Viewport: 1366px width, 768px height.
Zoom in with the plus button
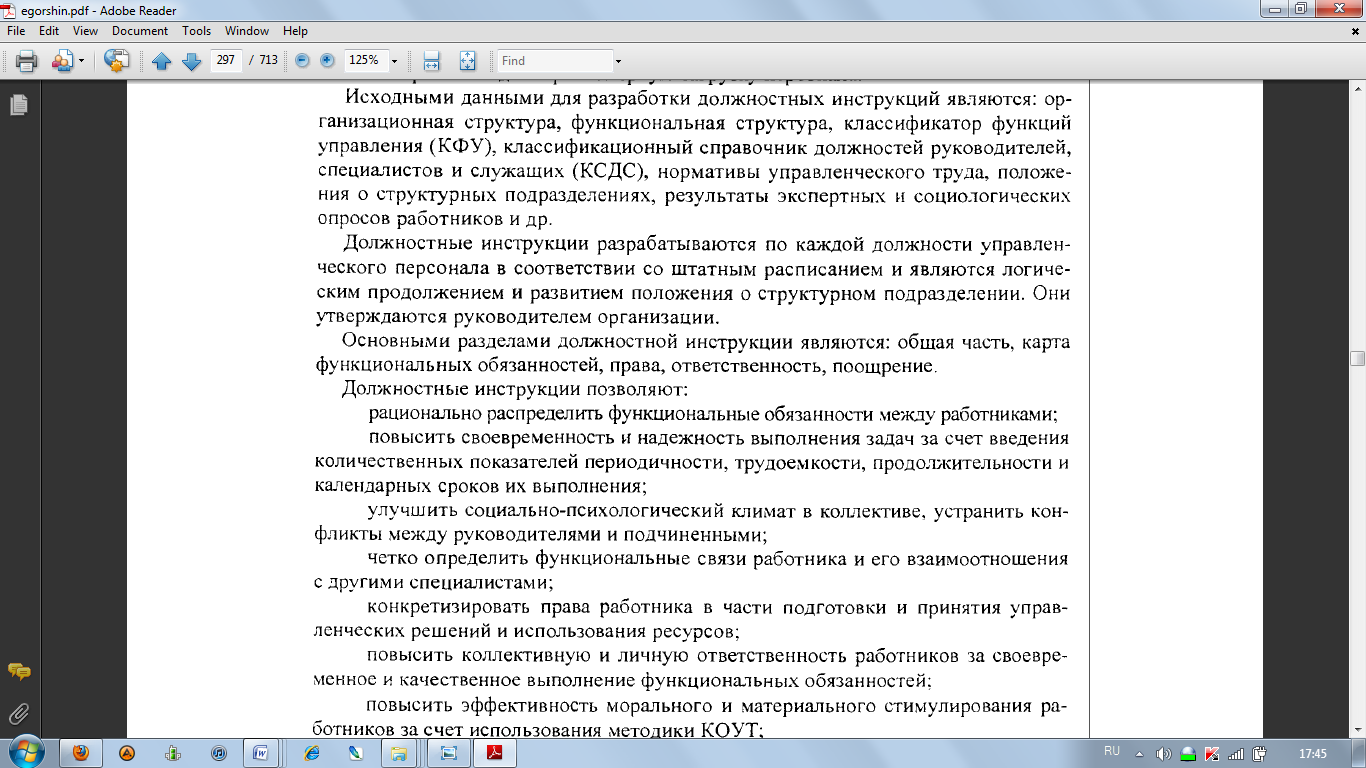click(x=327, y=61)
